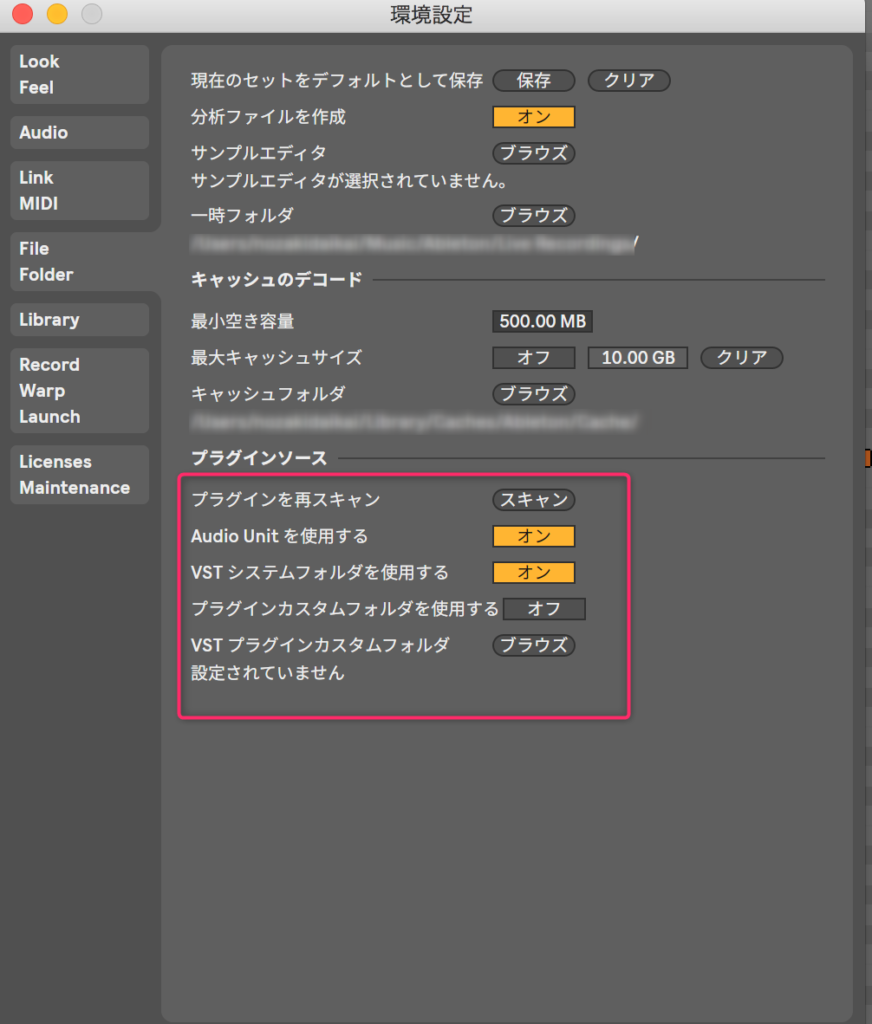Browse for the キャッシュフォルダ location
Image resolution: width=872 pixels, height=1024 pixels.
tap(534, 394)
